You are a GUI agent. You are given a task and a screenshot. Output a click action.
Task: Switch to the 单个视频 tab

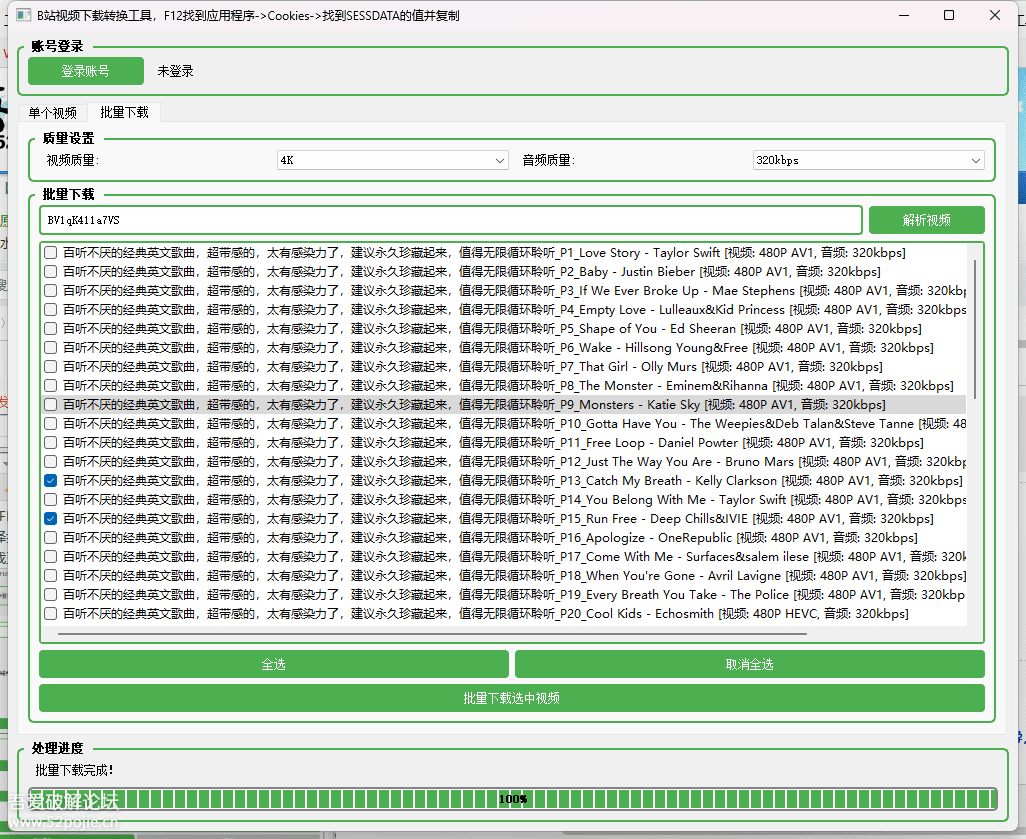[x=52, y=113]
